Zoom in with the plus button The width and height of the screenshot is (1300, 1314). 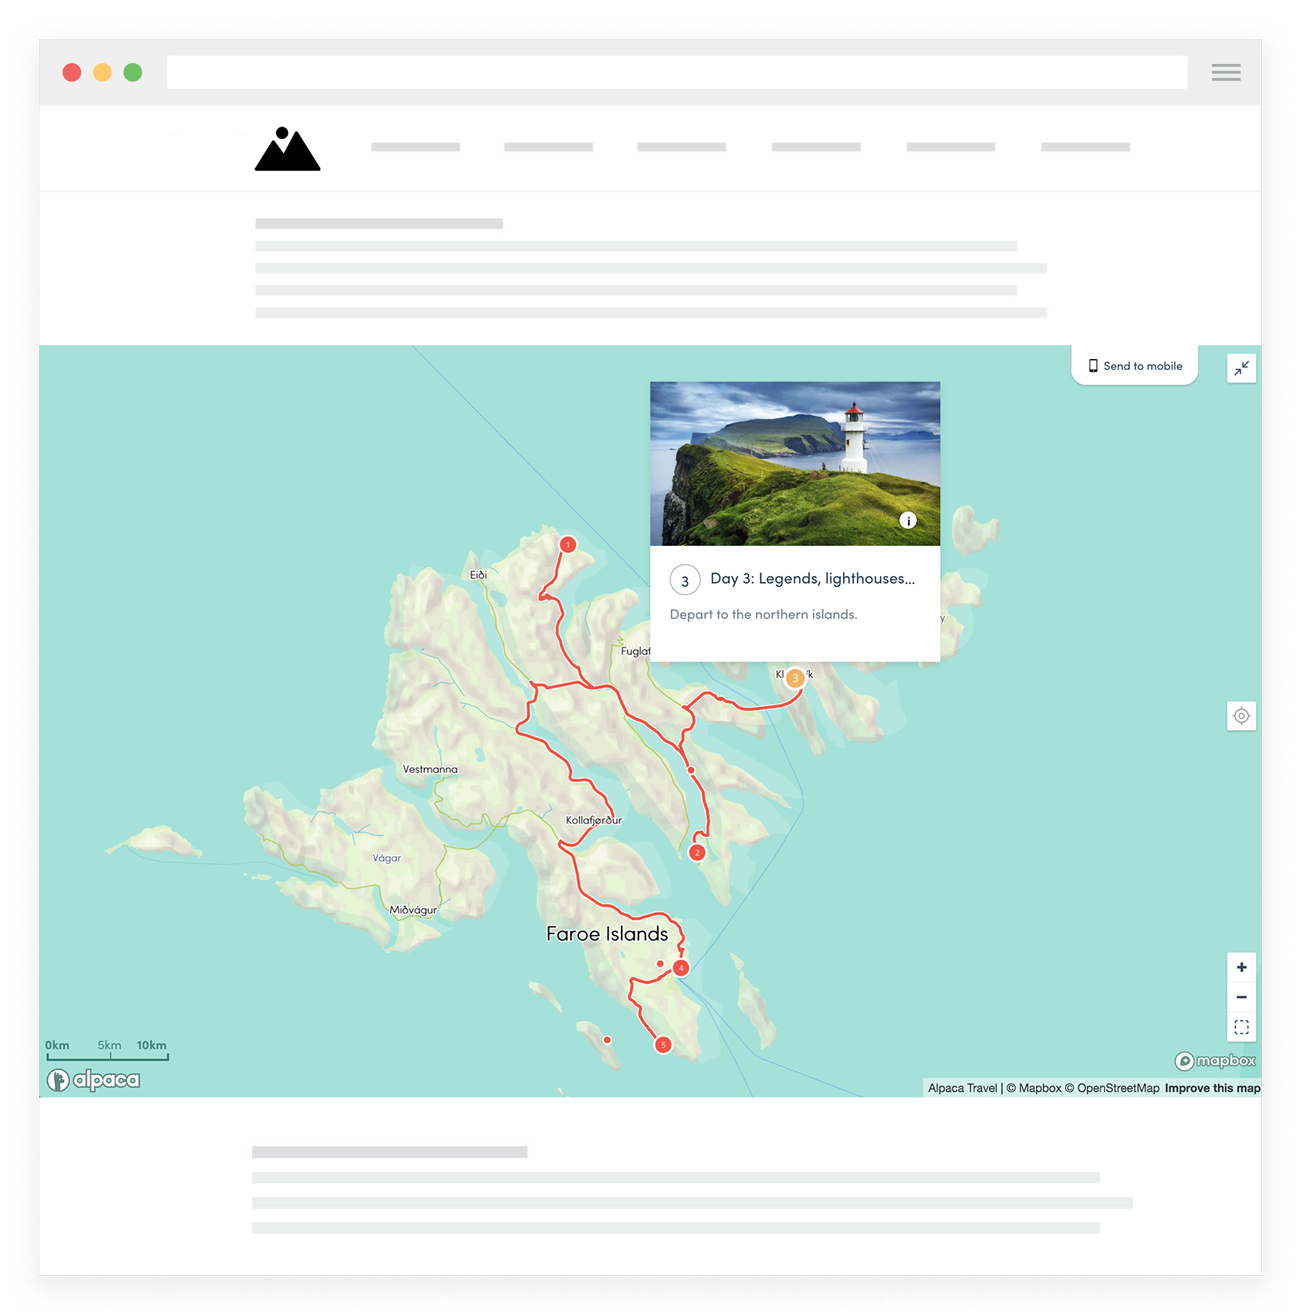point(1241,967)
